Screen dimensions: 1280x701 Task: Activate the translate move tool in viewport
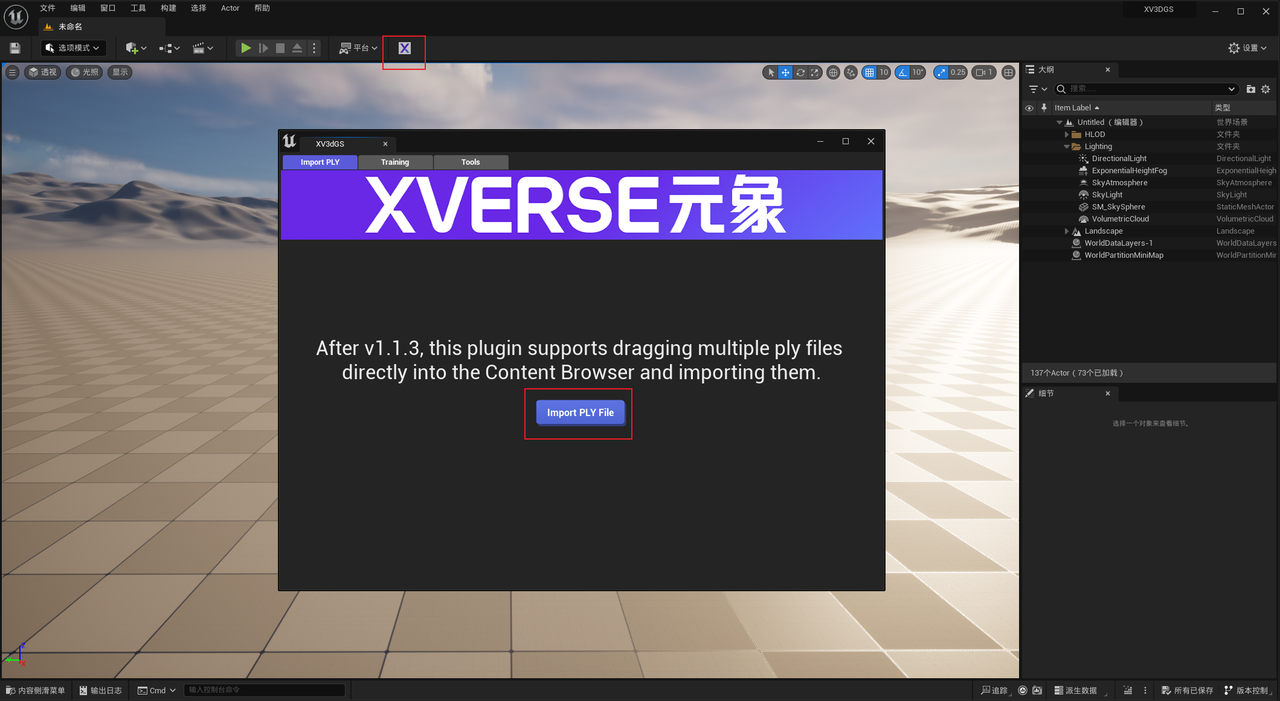pyautogui.click(x=786, y=72)
